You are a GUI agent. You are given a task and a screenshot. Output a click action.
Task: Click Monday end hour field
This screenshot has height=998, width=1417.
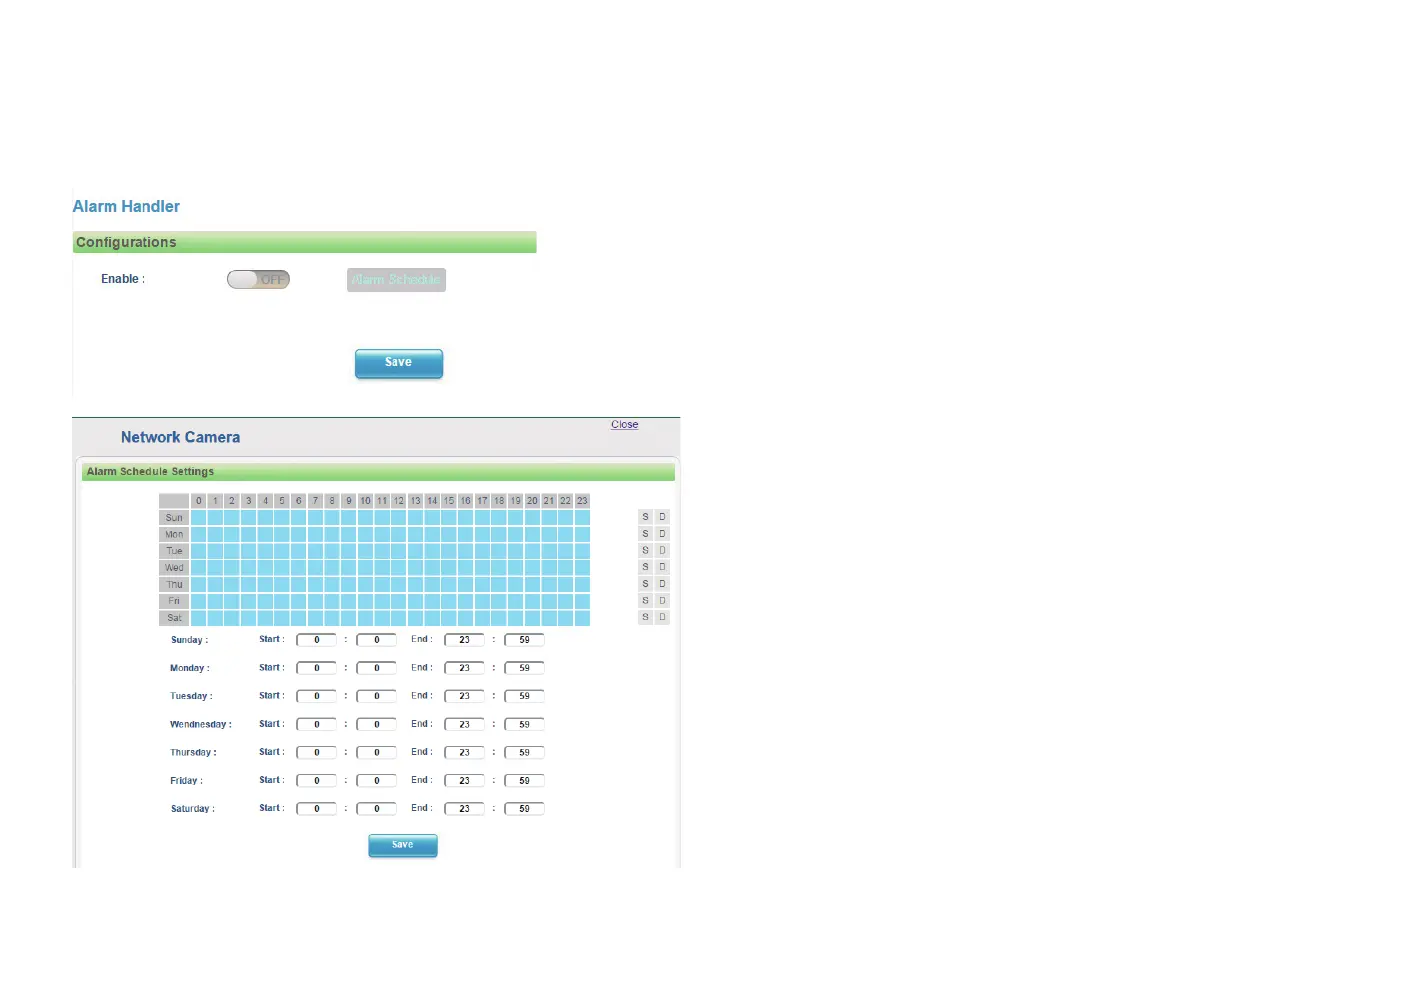(x=465, y=668)
